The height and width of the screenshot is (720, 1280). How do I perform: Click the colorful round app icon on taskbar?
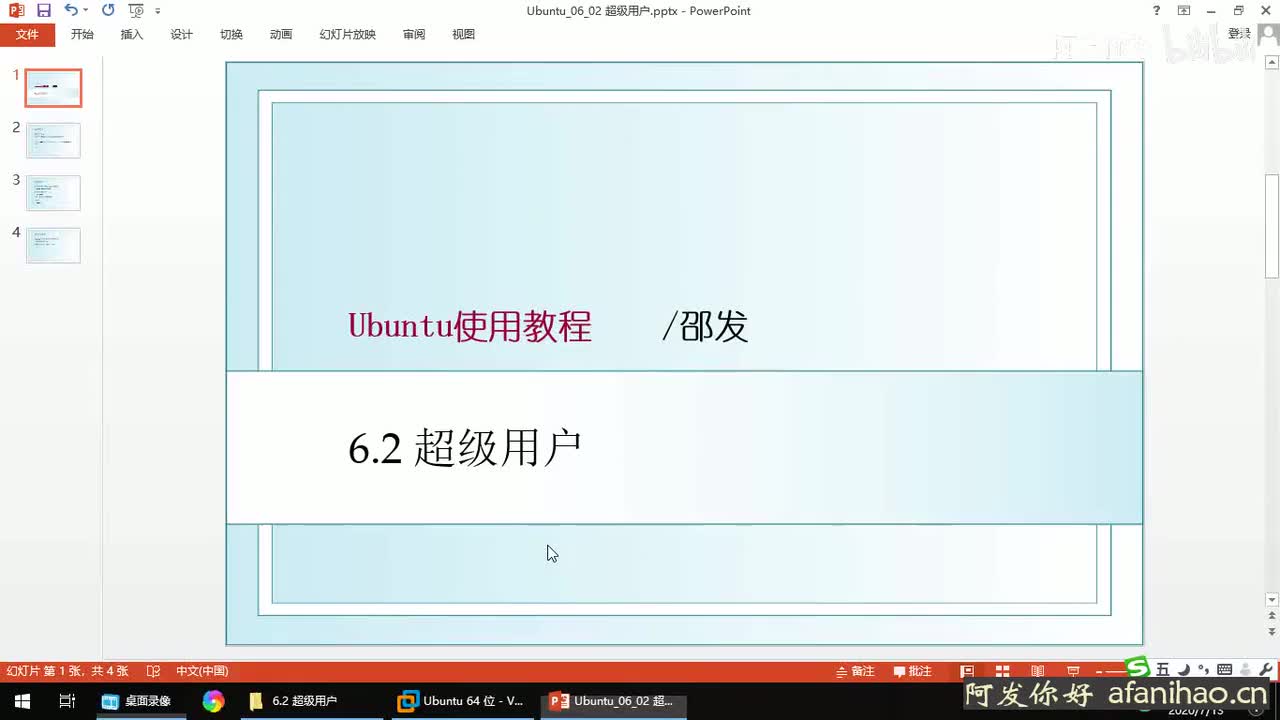coord(213,701)
